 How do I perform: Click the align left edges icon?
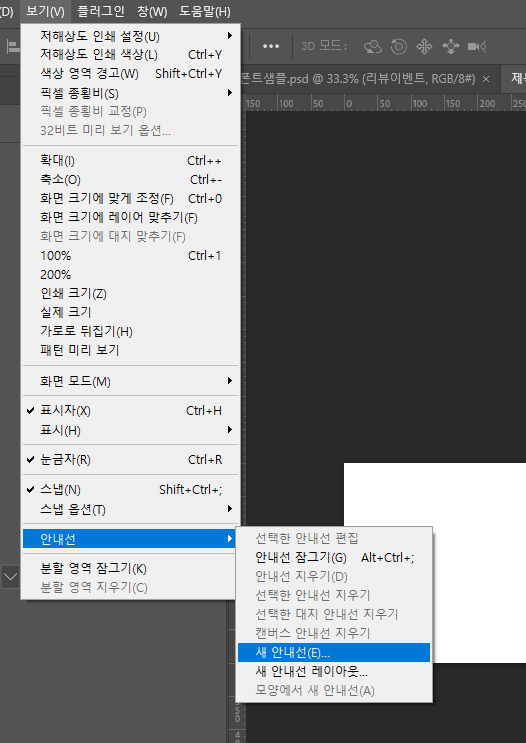[13, 46]
